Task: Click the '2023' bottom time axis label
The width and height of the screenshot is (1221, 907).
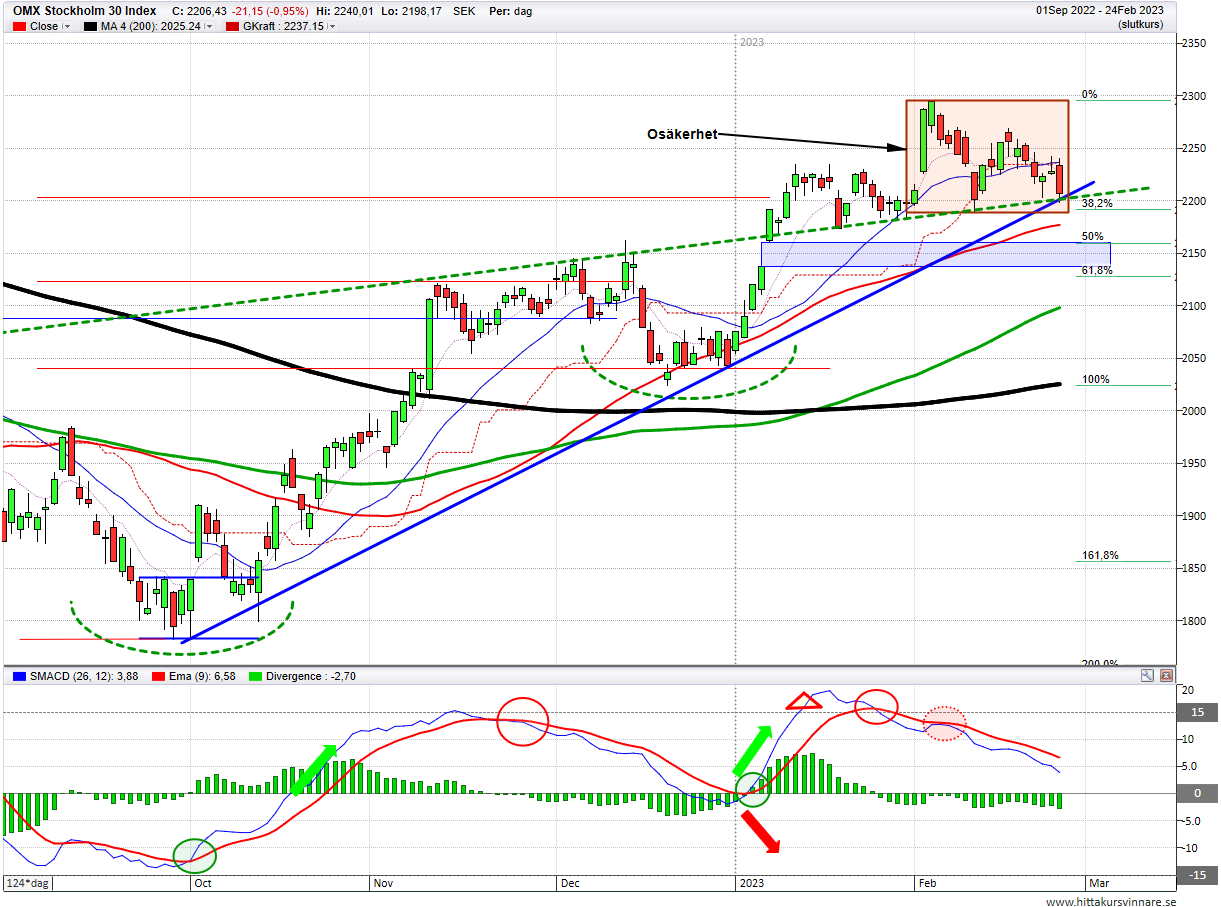Action: [751, 884]
